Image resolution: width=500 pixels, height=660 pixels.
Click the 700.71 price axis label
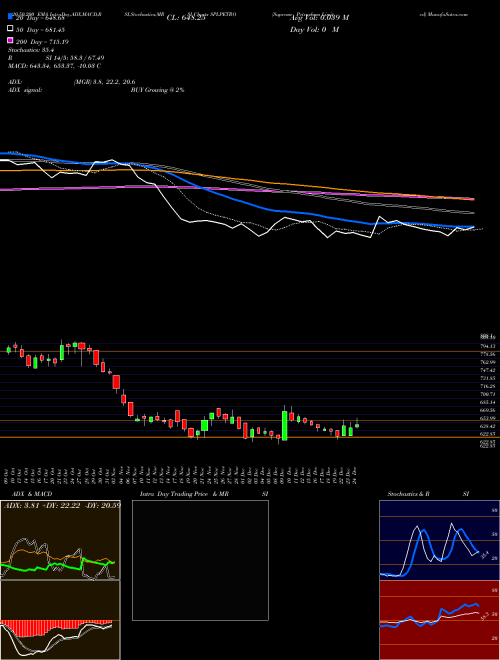[x=488, y=394]
